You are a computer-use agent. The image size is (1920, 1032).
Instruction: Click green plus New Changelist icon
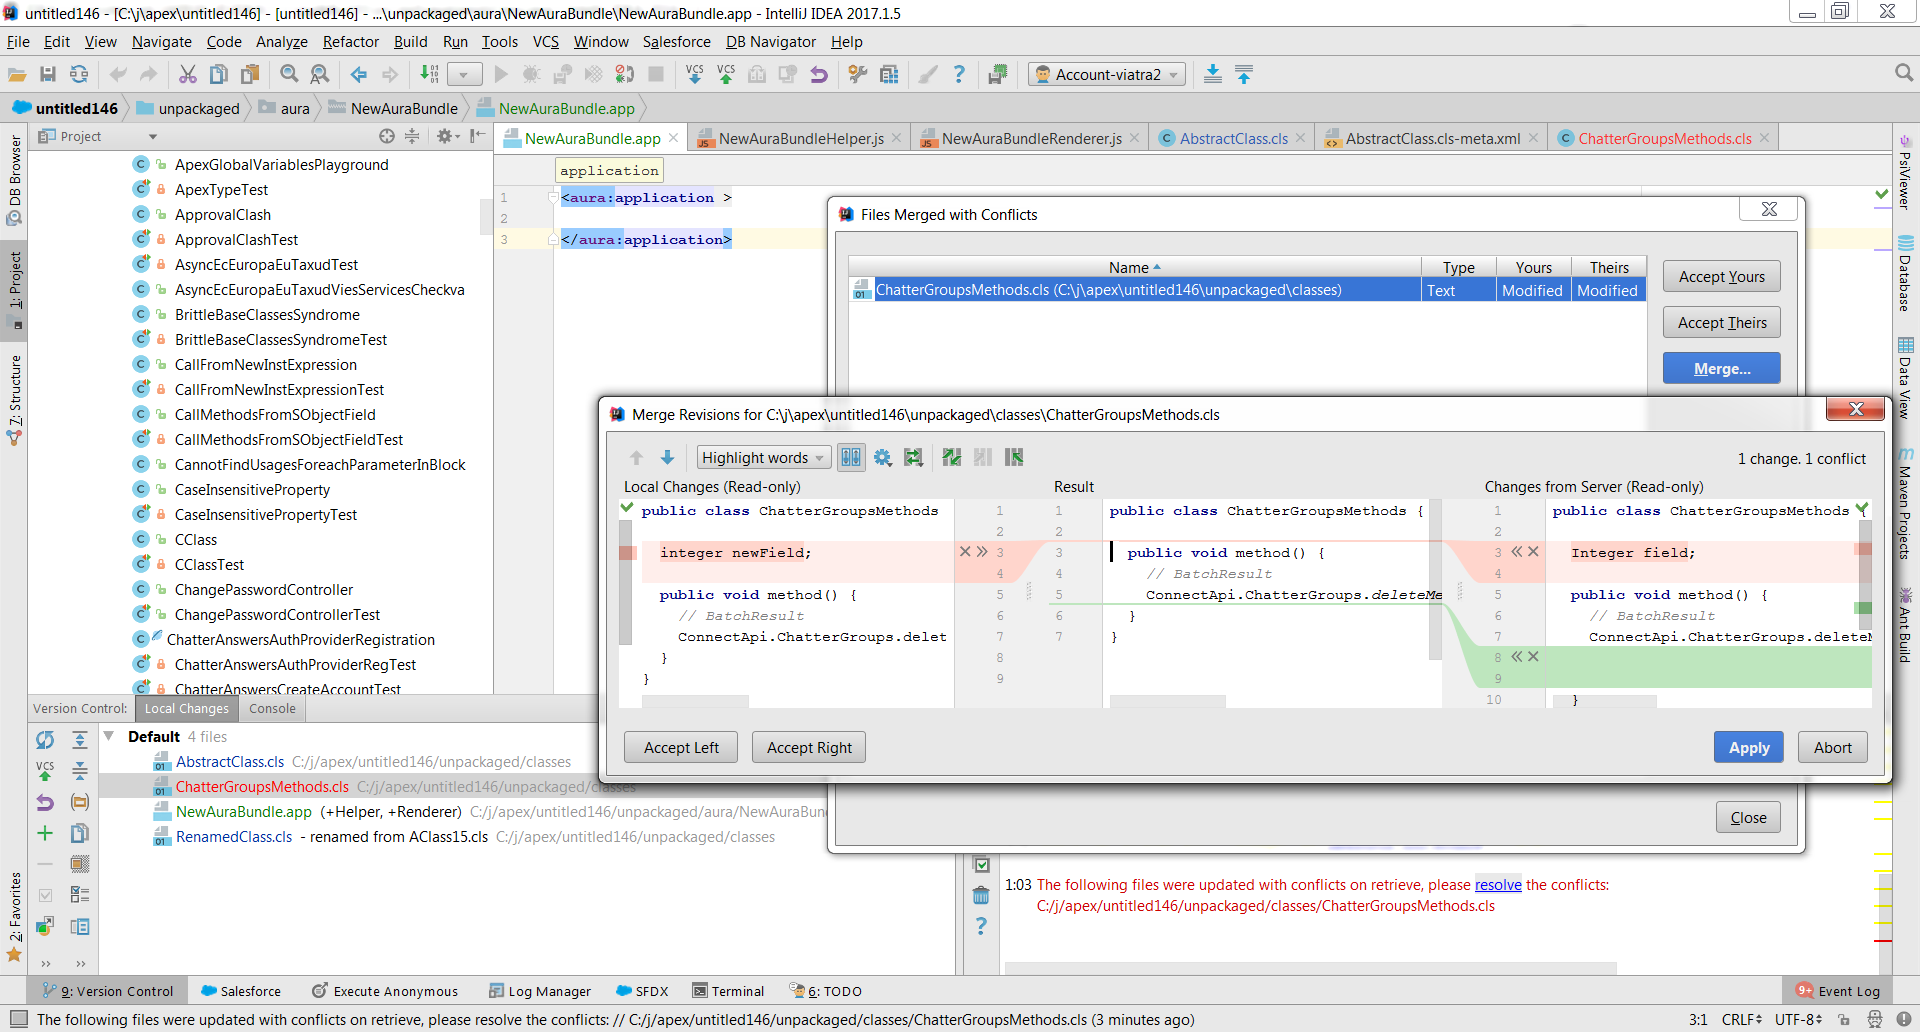coord(45,833)
